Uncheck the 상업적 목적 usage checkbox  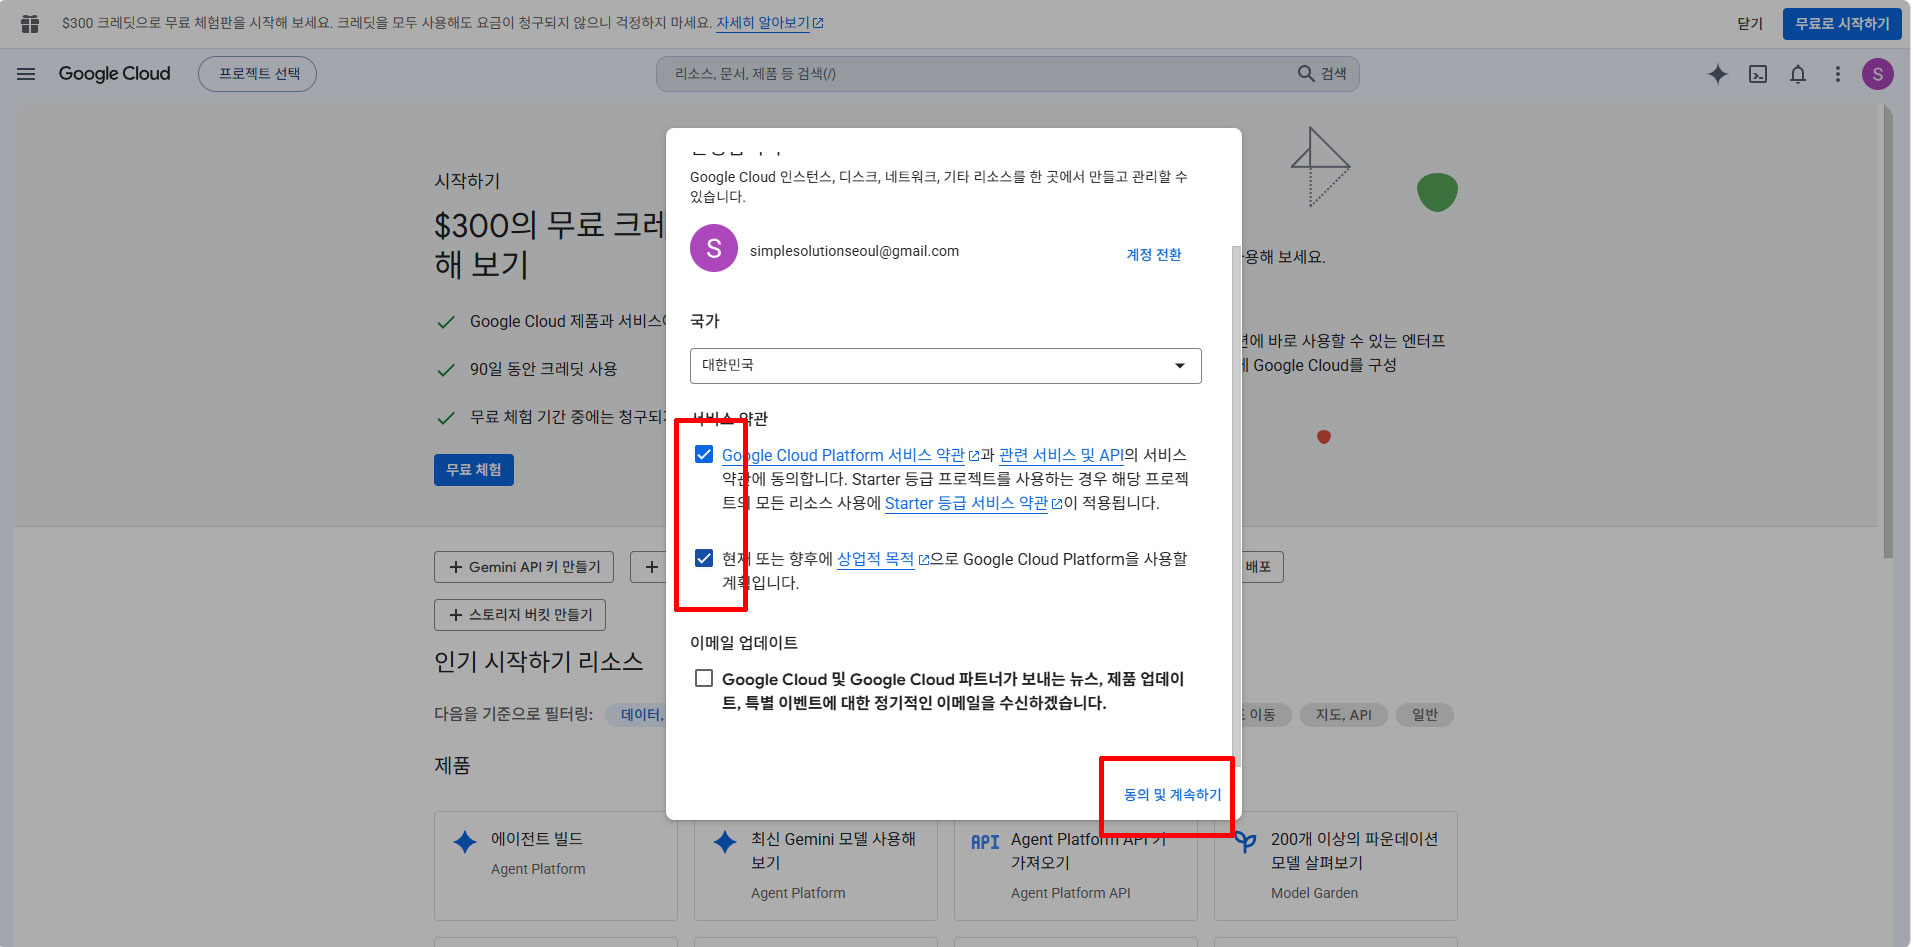704,558
